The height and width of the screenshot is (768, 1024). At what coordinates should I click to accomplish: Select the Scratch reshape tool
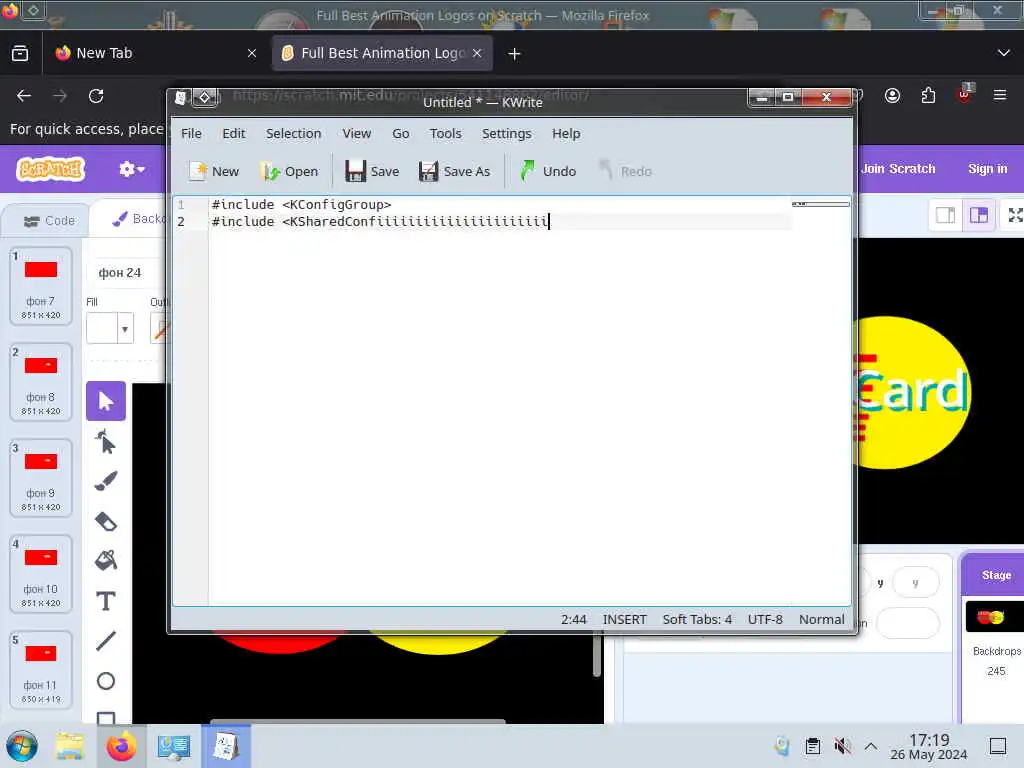[x=106, y=442]
